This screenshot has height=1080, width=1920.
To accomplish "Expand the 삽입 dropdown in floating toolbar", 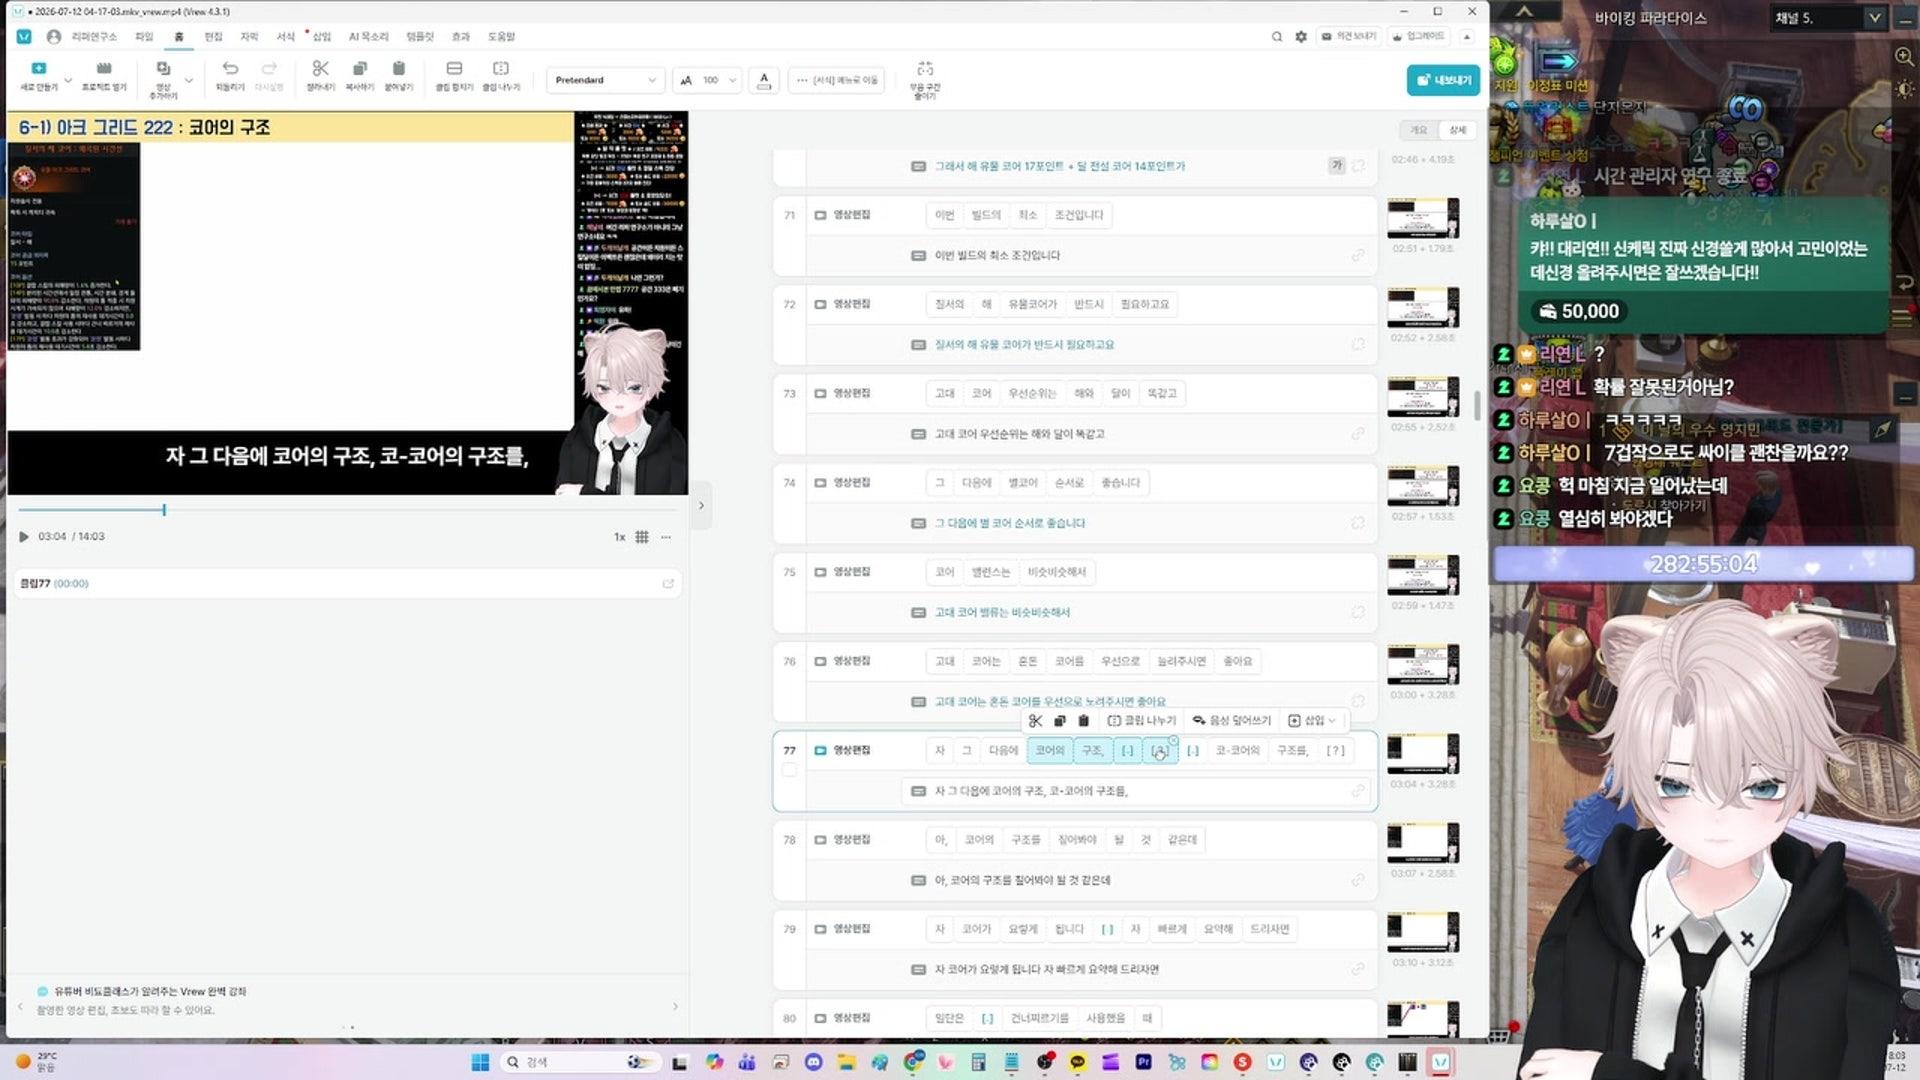I will (x=1312, y=720).
